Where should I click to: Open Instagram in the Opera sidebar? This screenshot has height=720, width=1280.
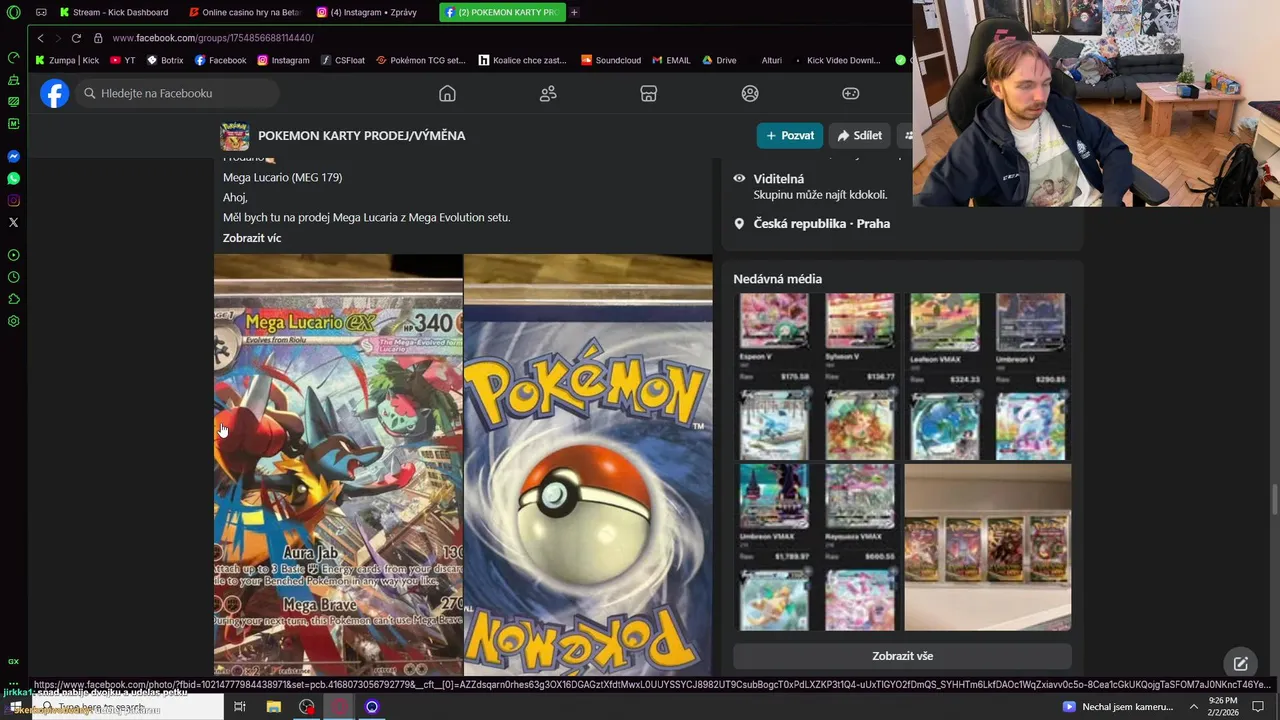point(13,200)
